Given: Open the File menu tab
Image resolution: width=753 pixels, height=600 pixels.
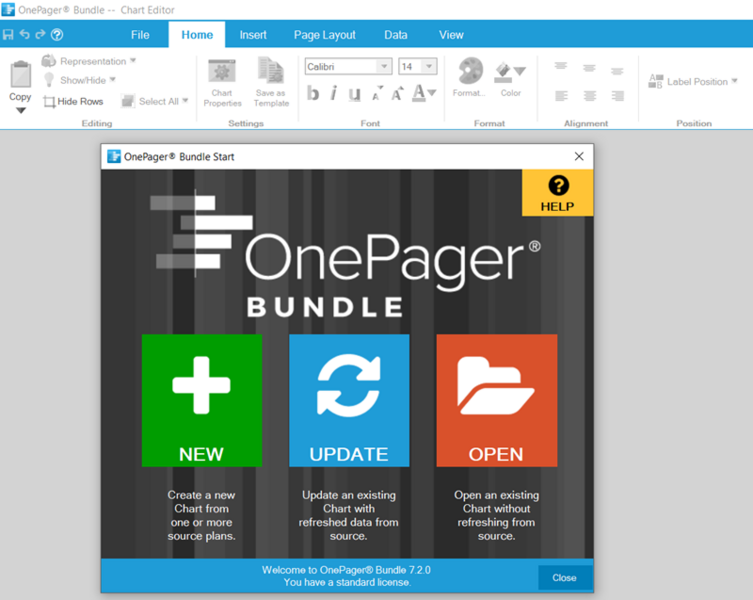Looking at the screenshot, I should (140, 35).
